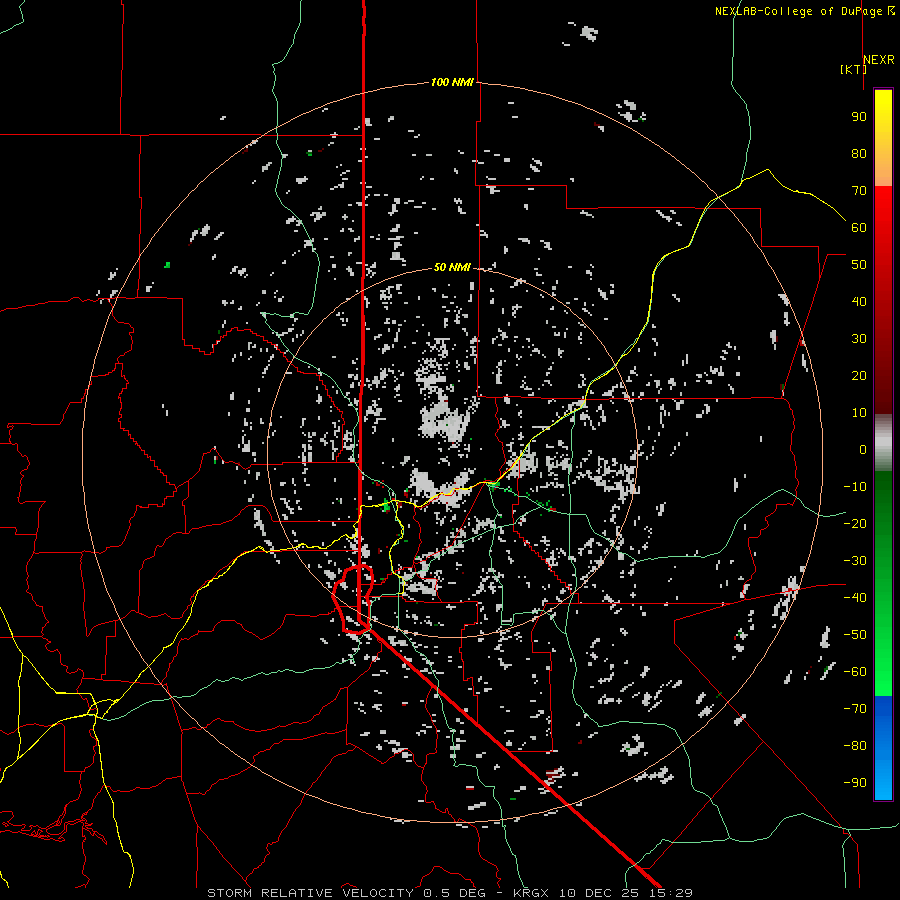The image size is (900, 900).
Task: Click the STORM RELATIVE VELOCITY caption text
Action: 310,893
